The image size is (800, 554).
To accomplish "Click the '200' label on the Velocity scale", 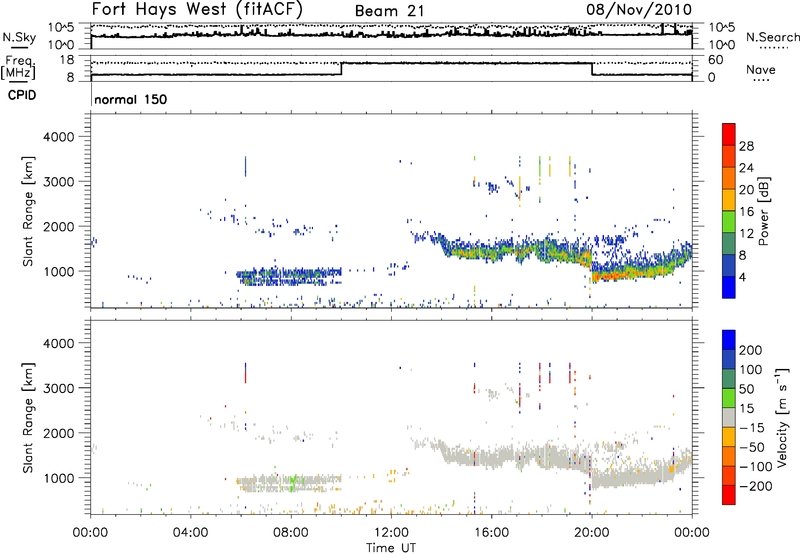I will pyautogui.click(x=750, y=350).
